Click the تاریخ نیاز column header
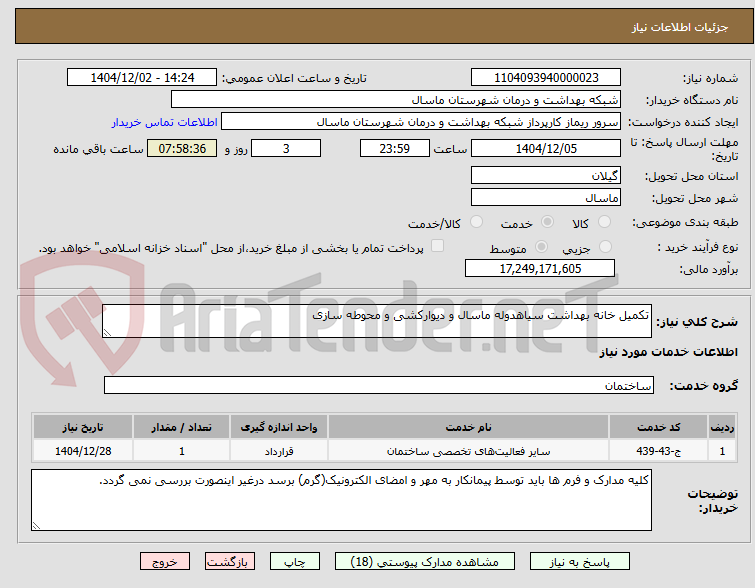Screen dimensions: 755x588 point(83,427)
